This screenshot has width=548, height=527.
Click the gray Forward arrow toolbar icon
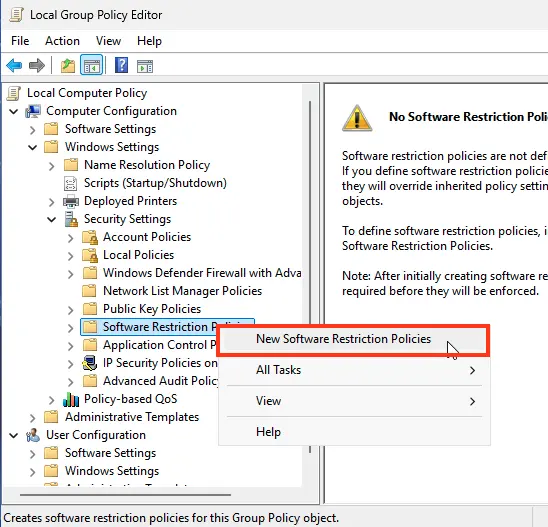click(37, 65)
